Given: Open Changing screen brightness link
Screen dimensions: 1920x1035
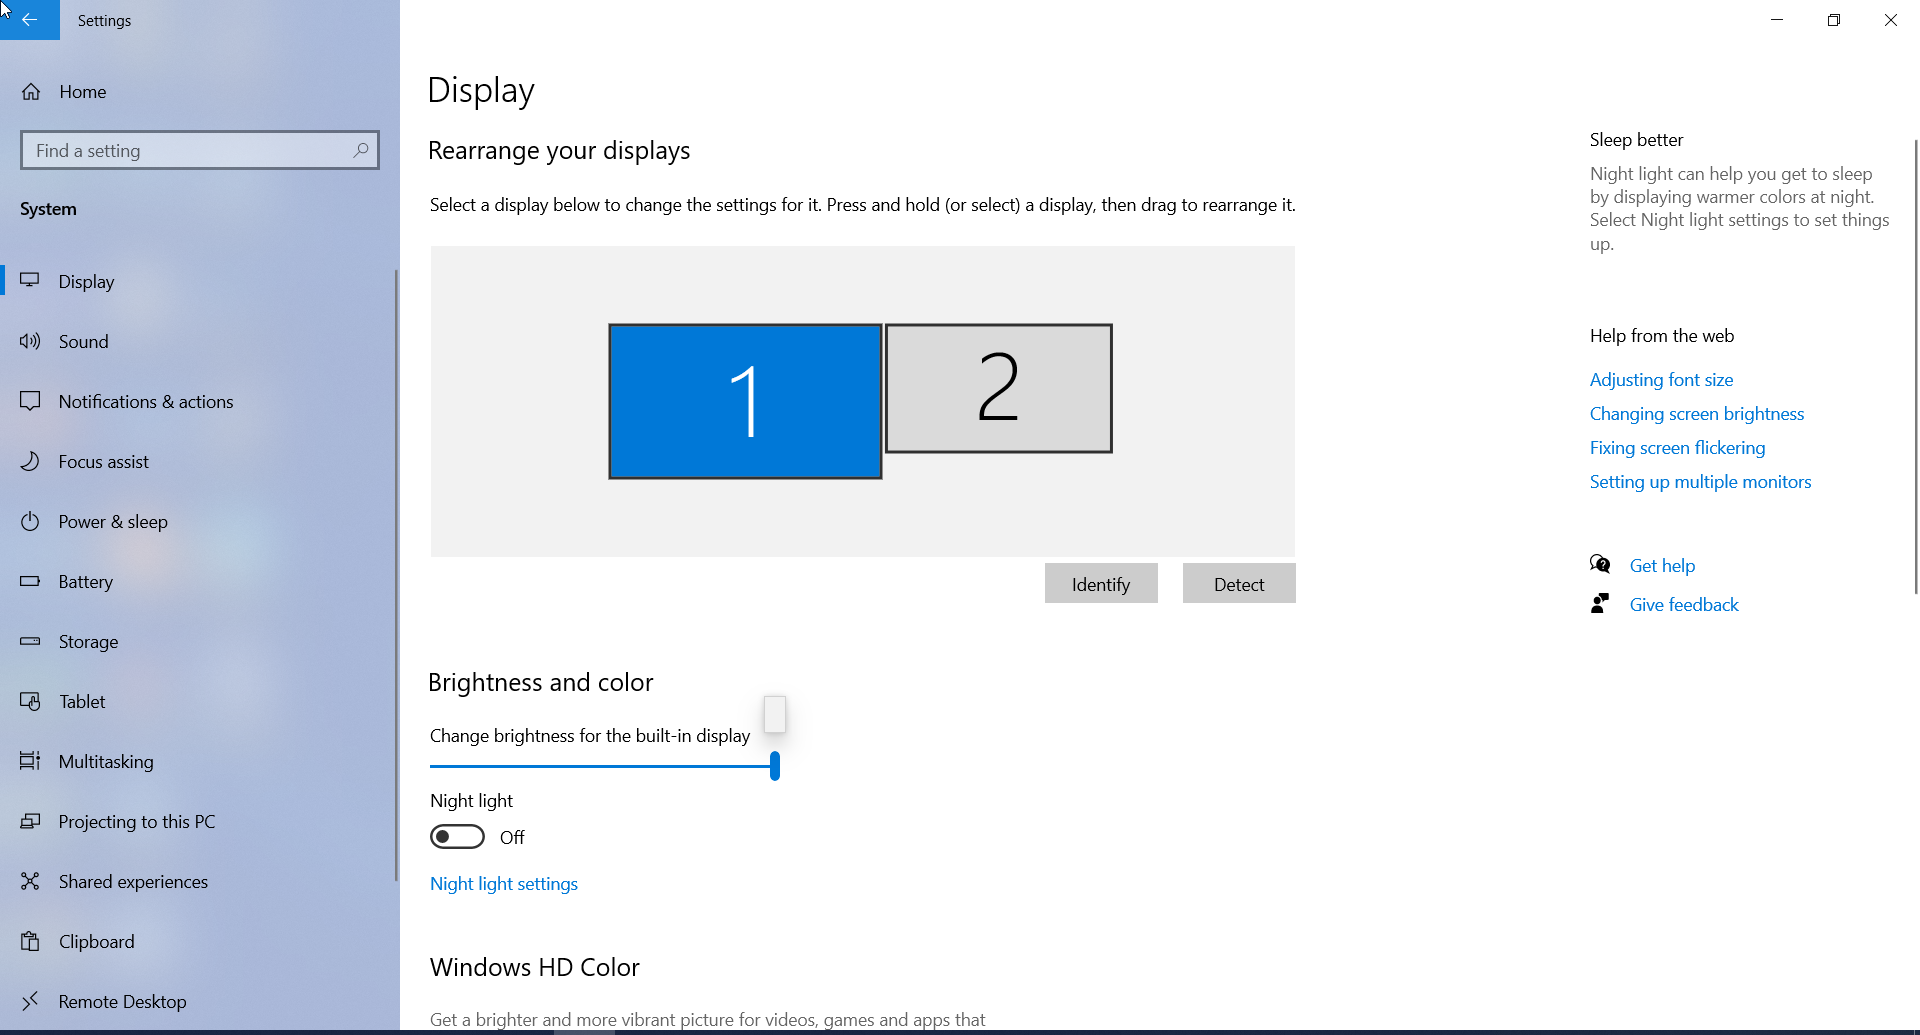Looking at the screenshot, I should pyautogui.click(x=1697, y=414).
